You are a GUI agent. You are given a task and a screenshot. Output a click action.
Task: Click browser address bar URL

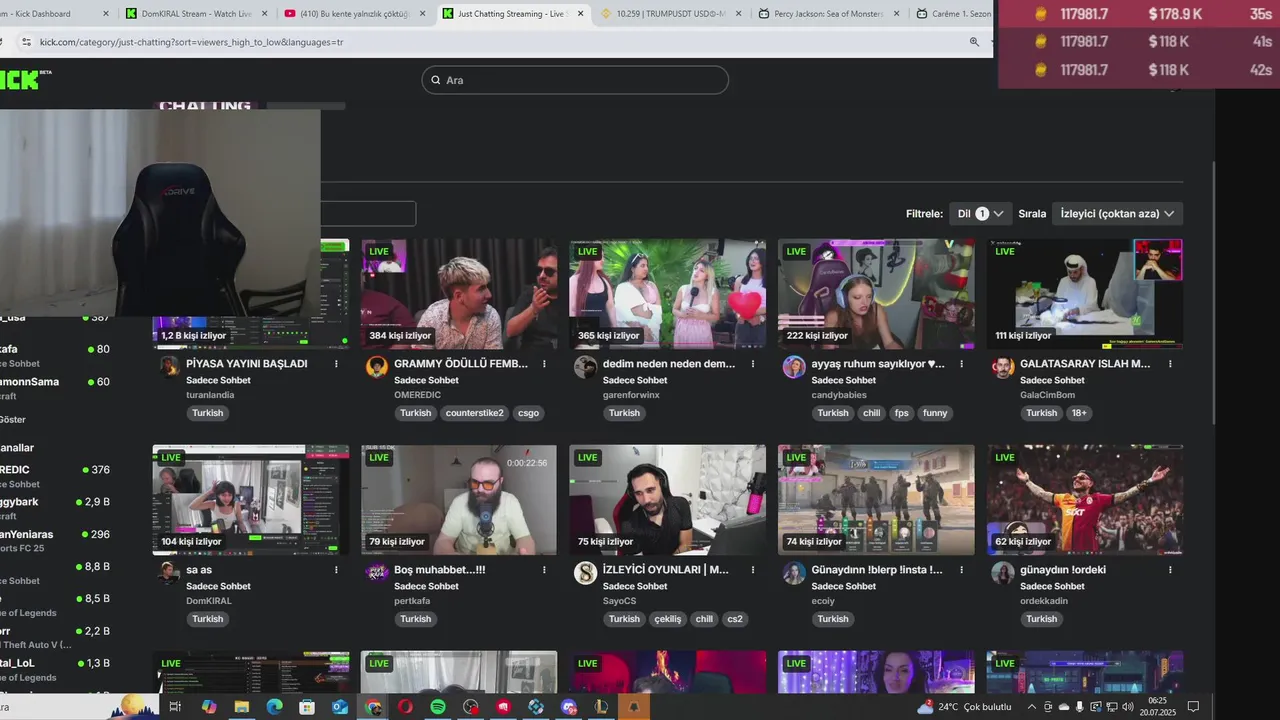tap(191, 42)
